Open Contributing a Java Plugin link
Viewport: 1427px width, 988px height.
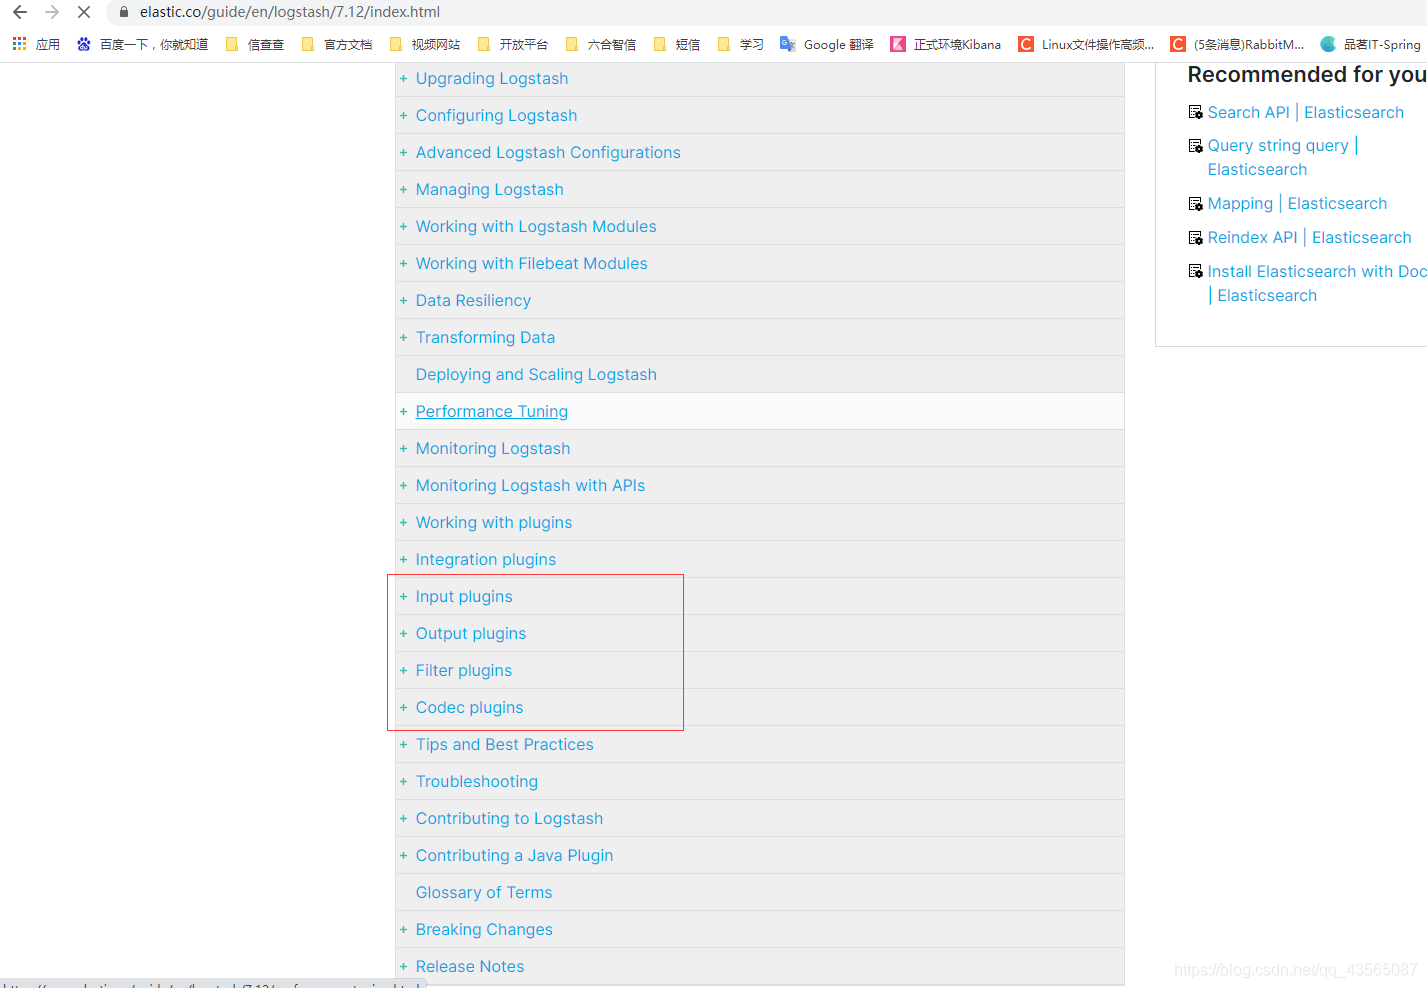(514, 855)
